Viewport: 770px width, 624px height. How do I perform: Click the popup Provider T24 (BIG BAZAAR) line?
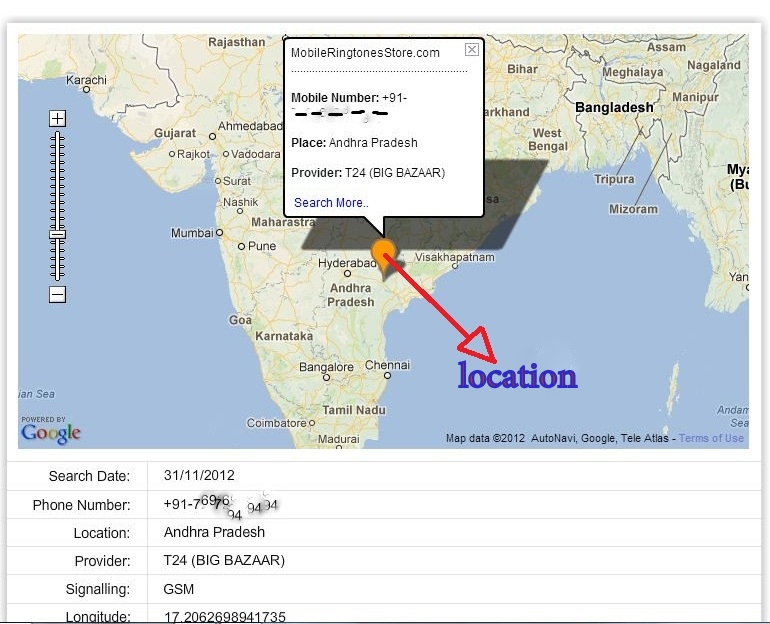click(368, 173)
